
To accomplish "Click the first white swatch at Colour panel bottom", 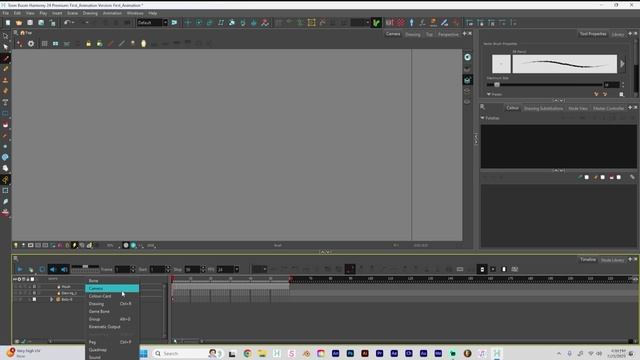I will 587,177.
